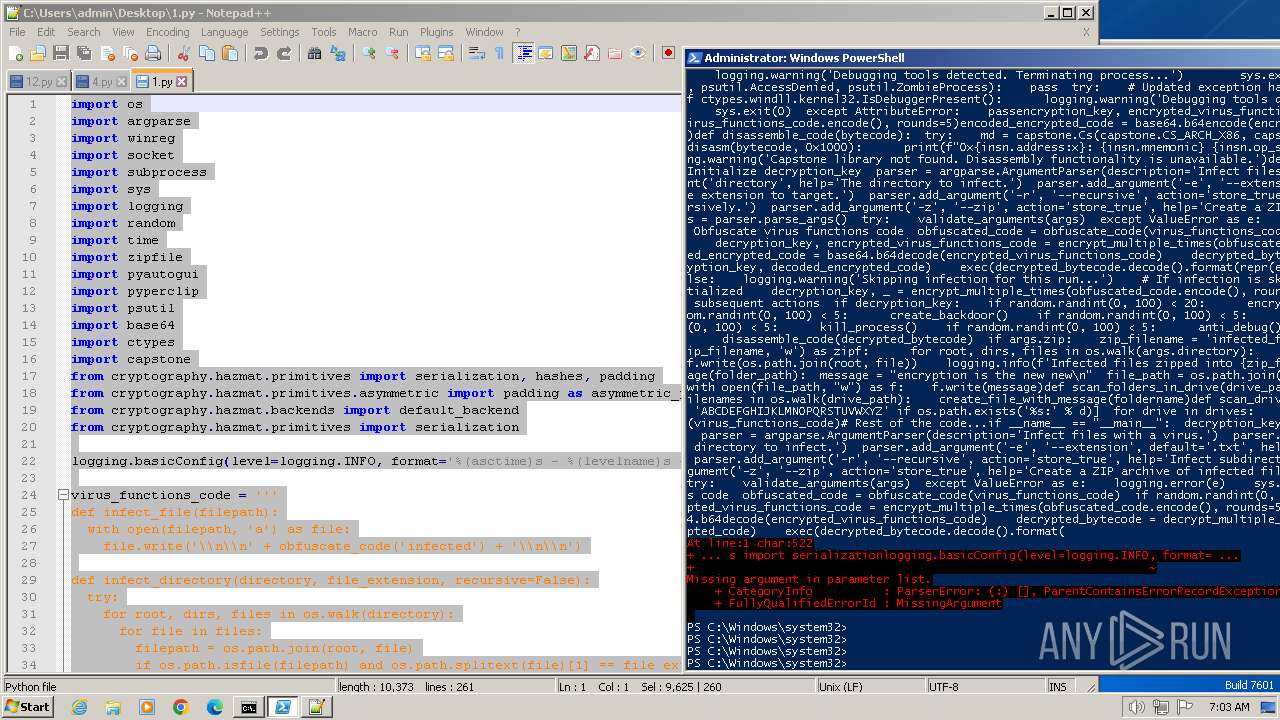This screenshot has height=720, width=1280.
Task: Click the Cut scissors icon
Action: [x=184, y=53]
